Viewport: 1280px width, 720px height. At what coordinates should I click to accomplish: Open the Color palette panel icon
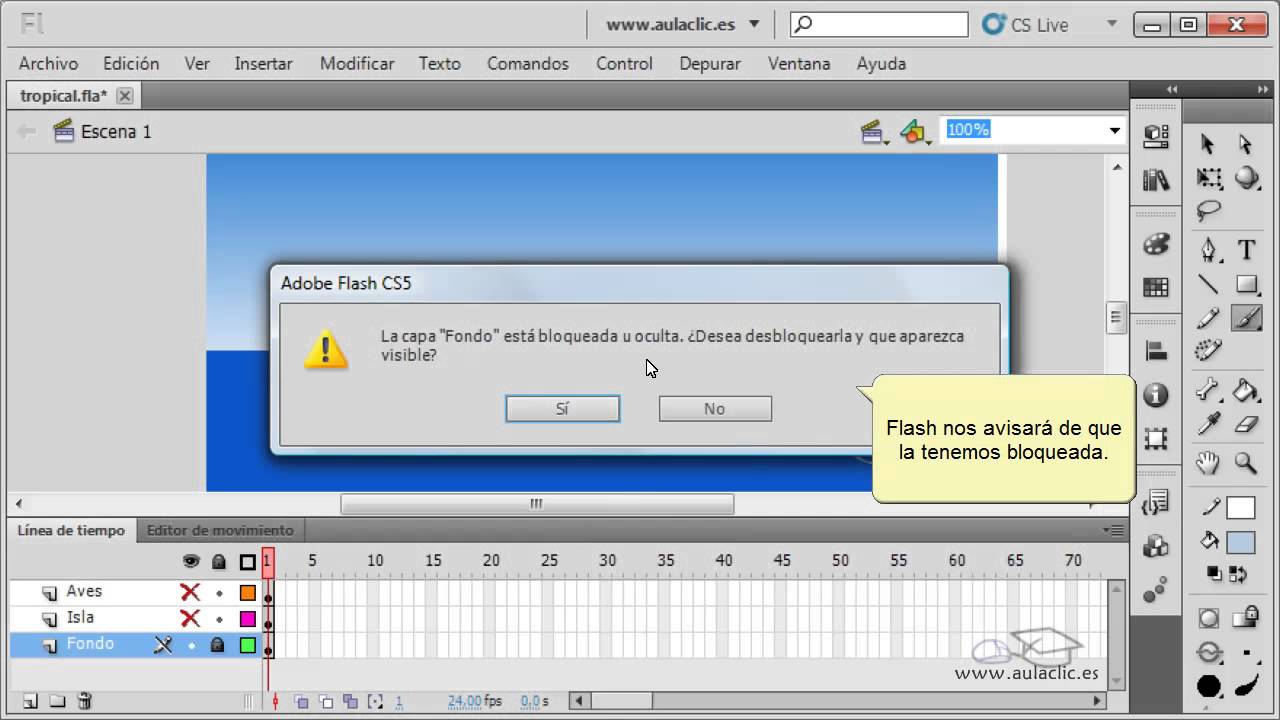coord(1156,245)
